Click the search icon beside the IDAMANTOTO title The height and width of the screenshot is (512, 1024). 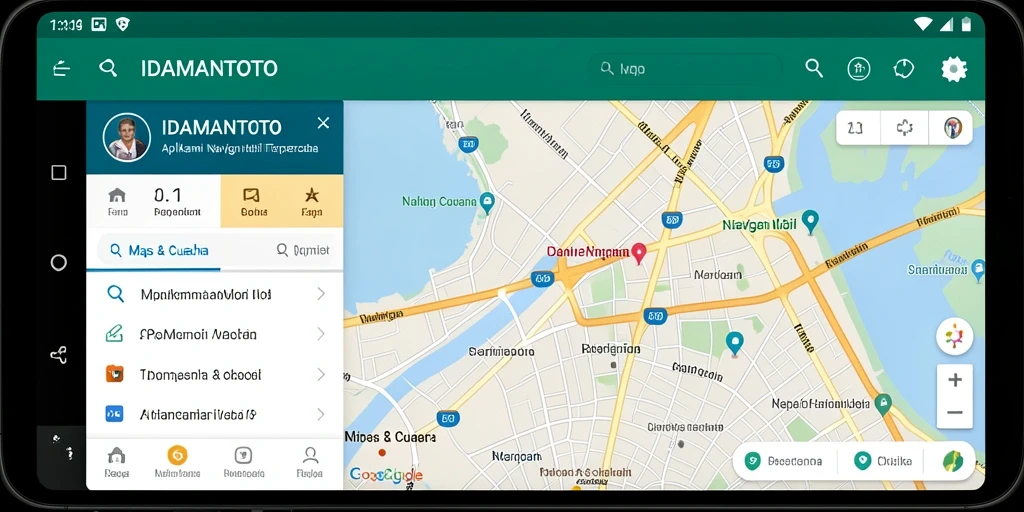coord(108,68)
